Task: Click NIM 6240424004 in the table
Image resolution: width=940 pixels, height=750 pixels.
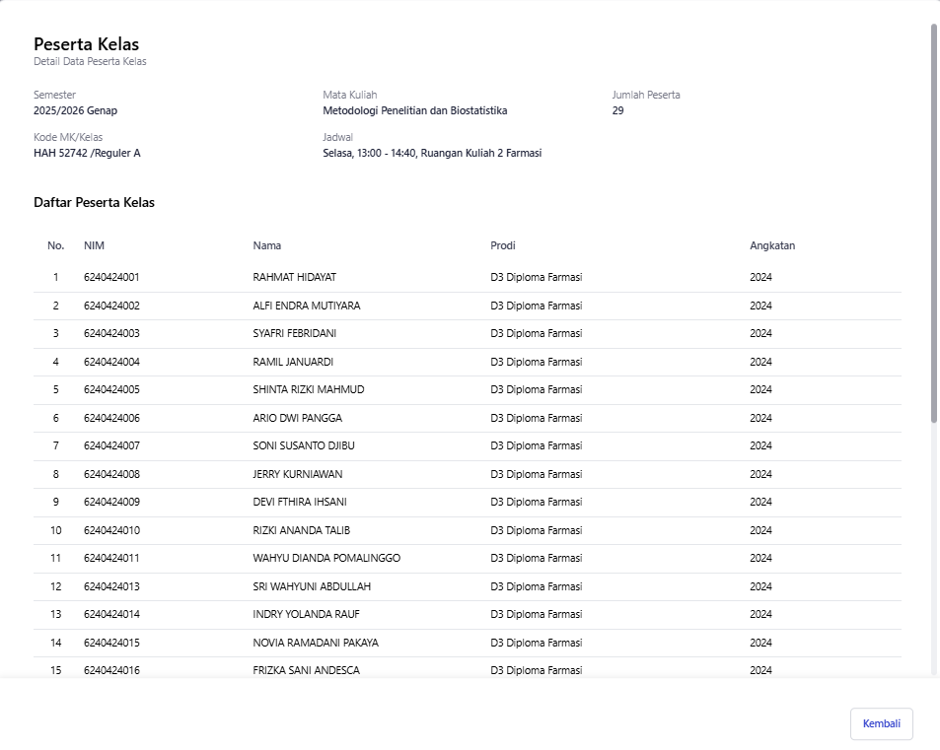Action: coord(112,362)
